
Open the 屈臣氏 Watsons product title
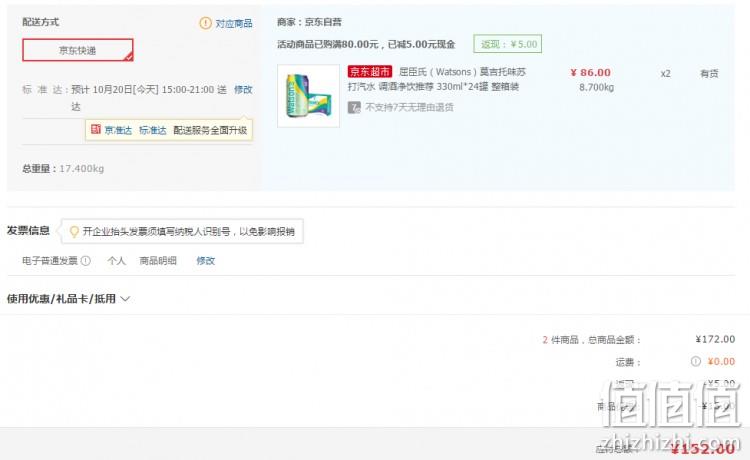[437, 79]
